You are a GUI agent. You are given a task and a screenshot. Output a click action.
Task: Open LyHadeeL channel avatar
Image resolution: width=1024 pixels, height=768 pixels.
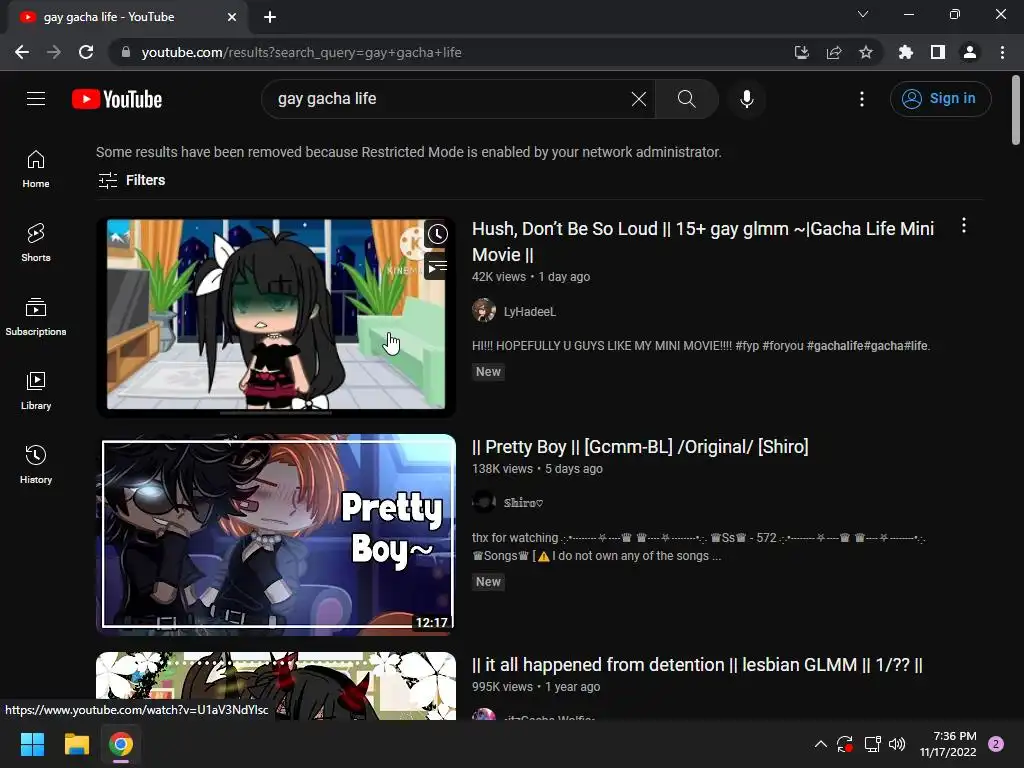(483, 311)
